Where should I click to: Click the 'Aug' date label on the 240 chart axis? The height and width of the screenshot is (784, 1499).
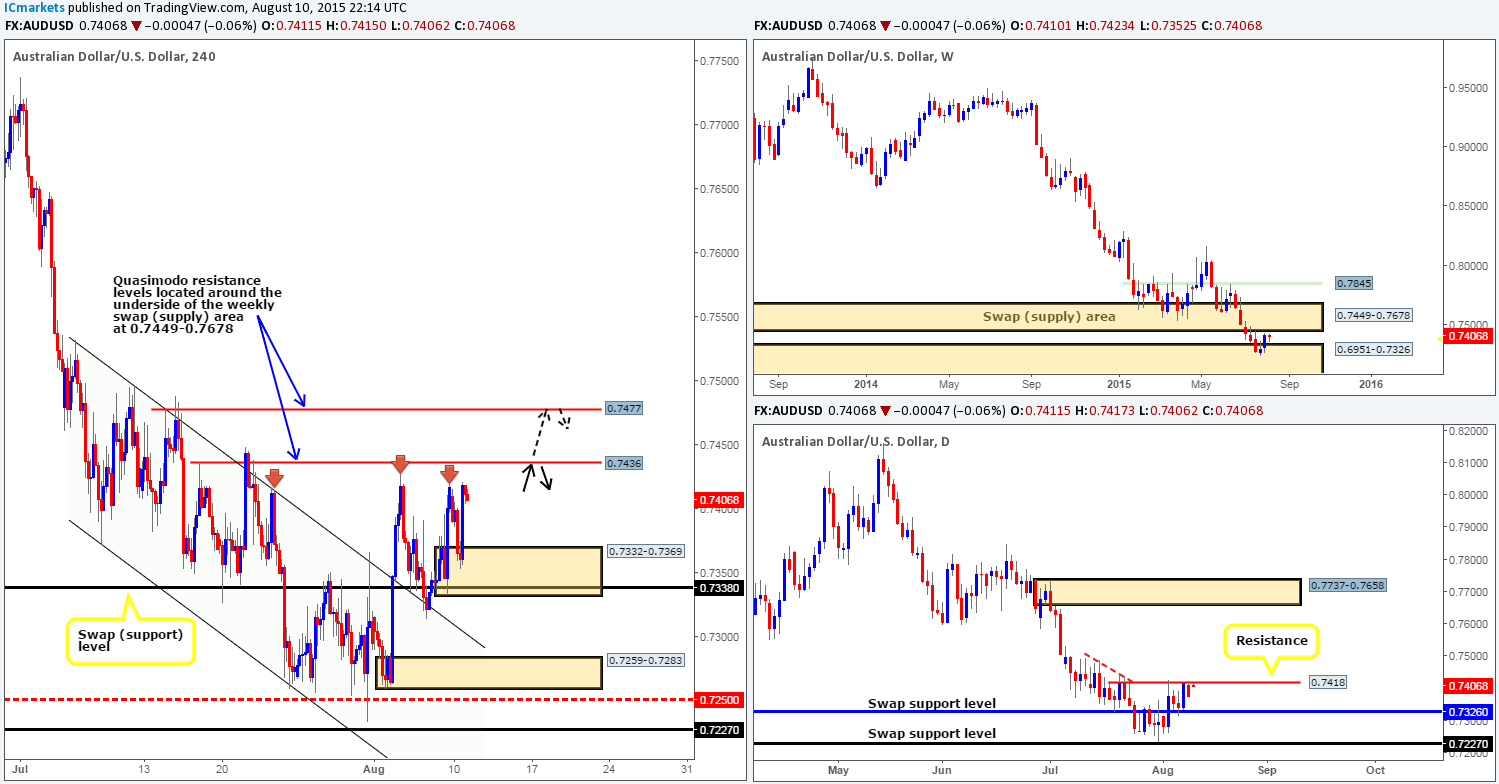tap(374, 769)
